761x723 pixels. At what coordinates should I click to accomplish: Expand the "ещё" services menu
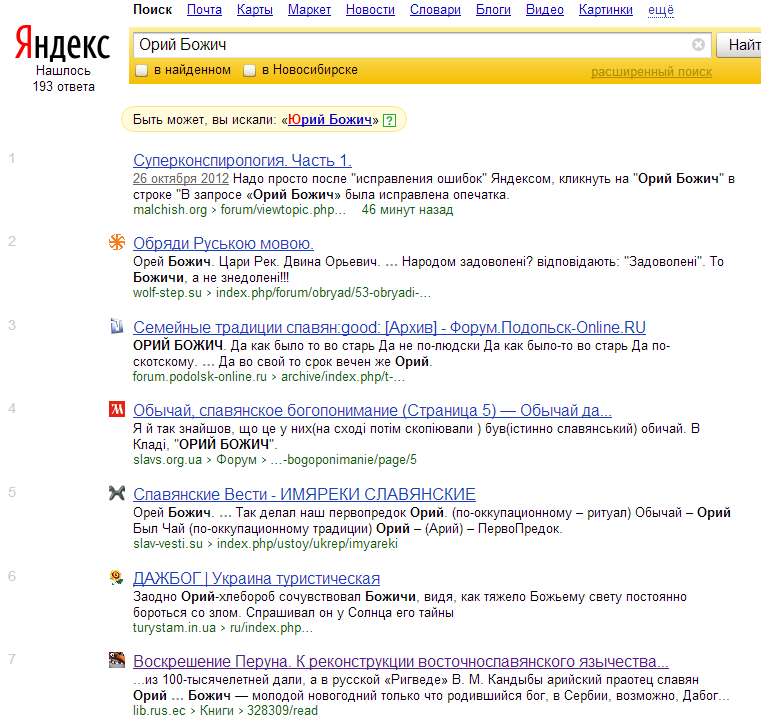(660, 10)
